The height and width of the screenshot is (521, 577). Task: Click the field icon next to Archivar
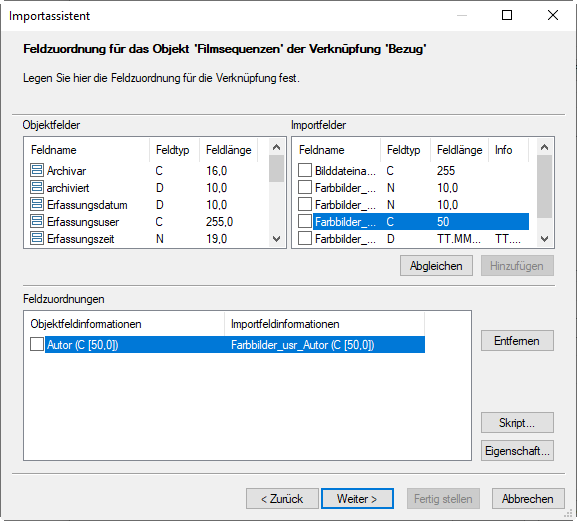[x=37, y=170]
